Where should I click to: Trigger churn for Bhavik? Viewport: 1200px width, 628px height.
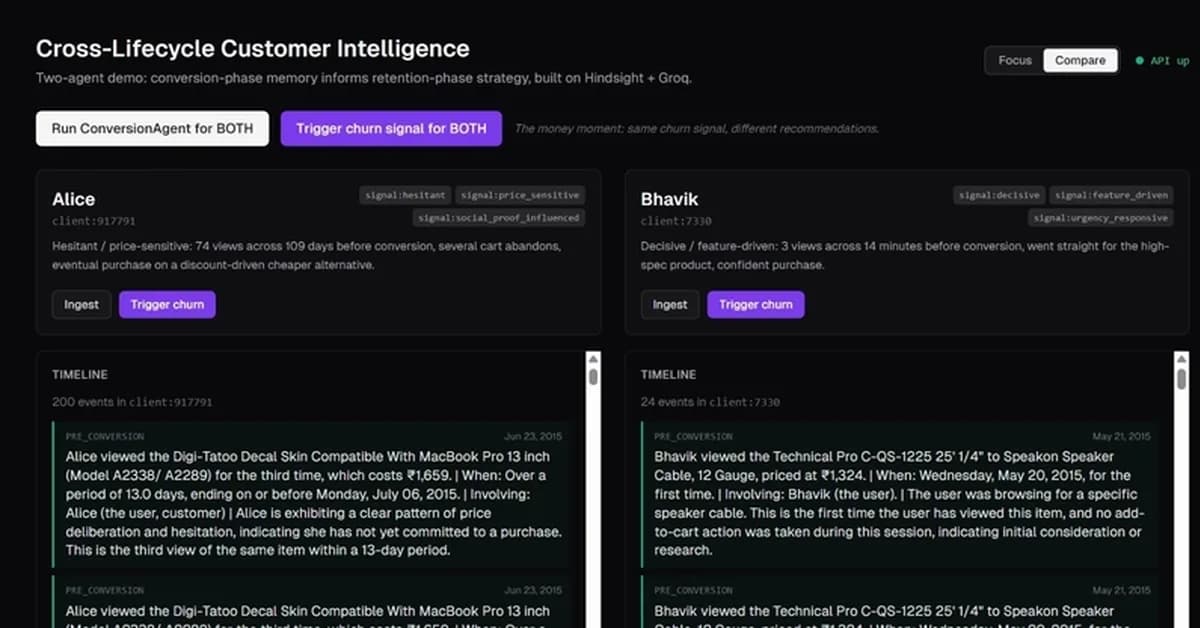coord(756,304)
